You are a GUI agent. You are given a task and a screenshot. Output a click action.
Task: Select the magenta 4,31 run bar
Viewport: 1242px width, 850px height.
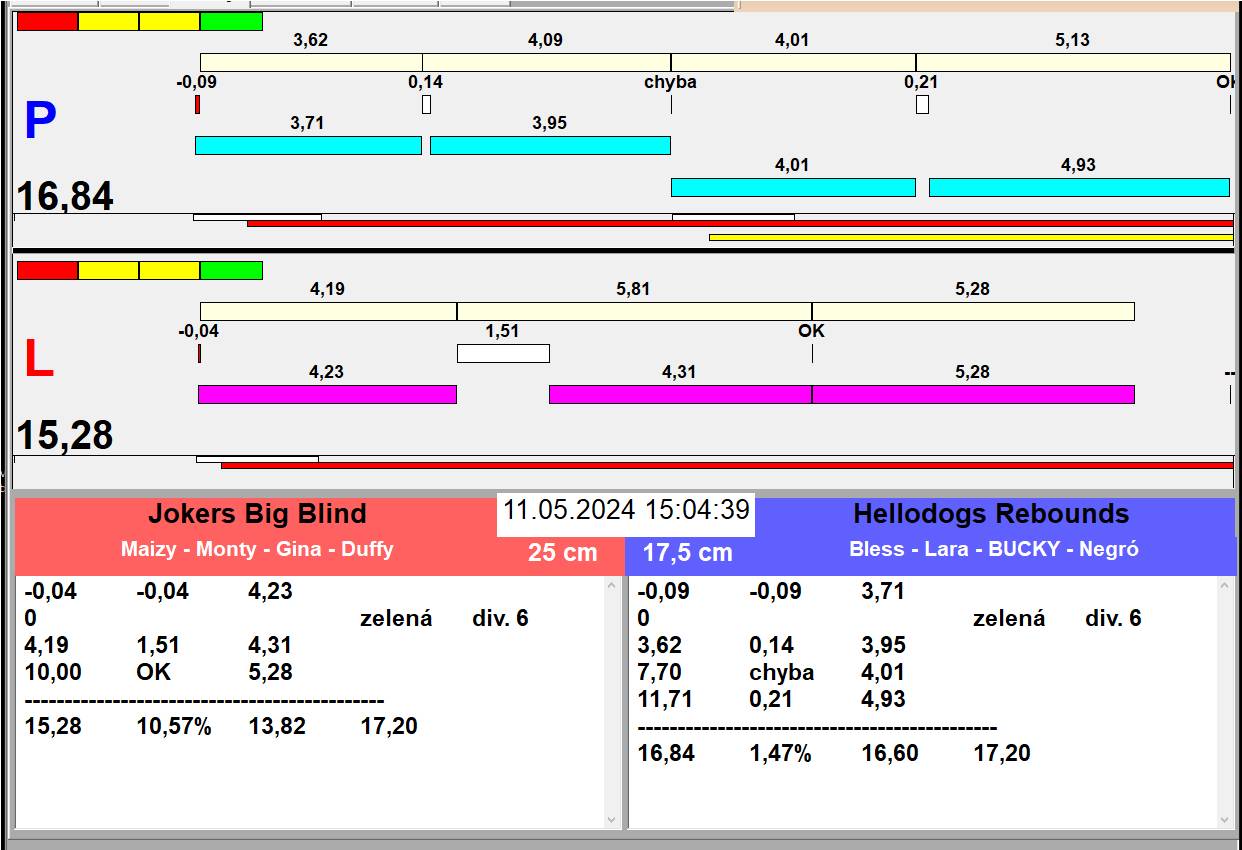point(680,394)
